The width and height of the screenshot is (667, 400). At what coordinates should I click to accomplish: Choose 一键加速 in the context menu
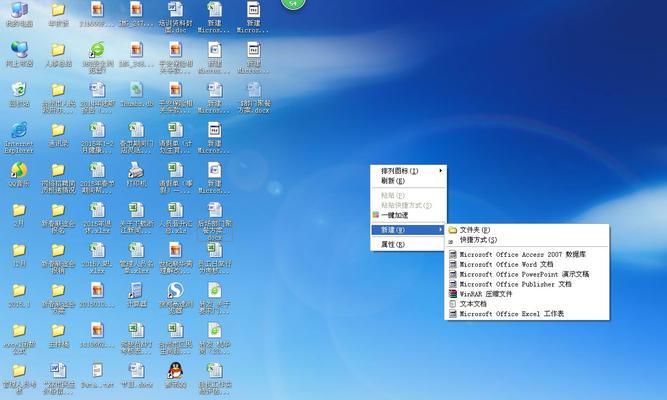coord(408,215)
